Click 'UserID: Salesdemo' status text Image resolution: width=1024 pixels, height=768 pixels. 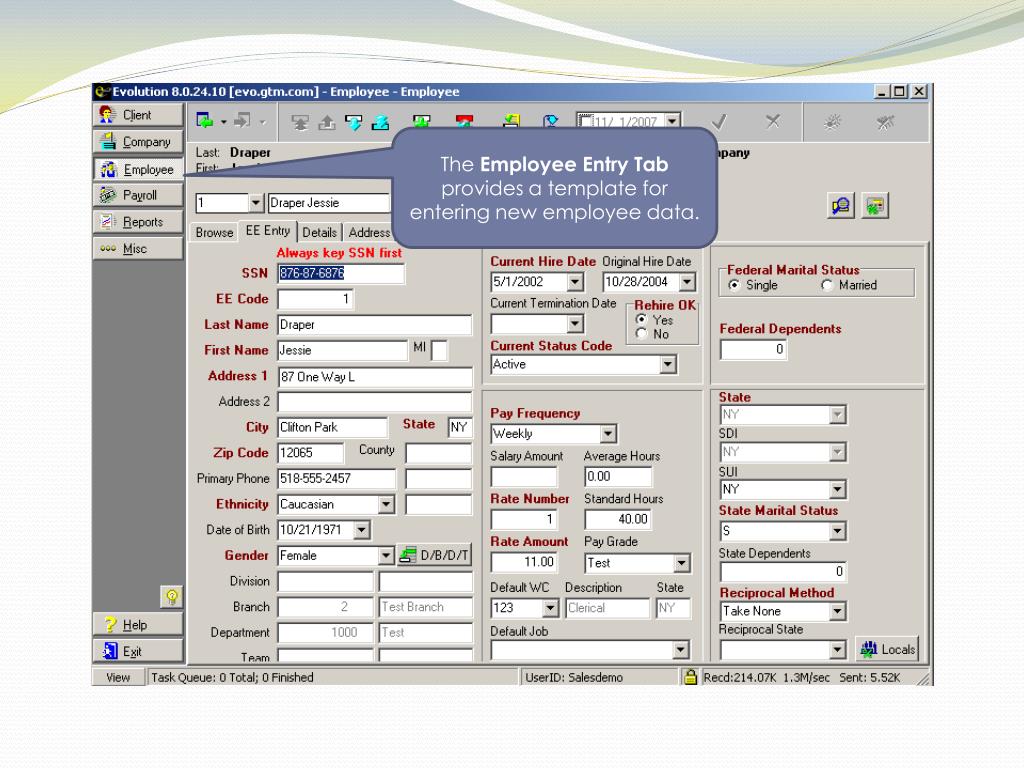(x=574, y=677)
